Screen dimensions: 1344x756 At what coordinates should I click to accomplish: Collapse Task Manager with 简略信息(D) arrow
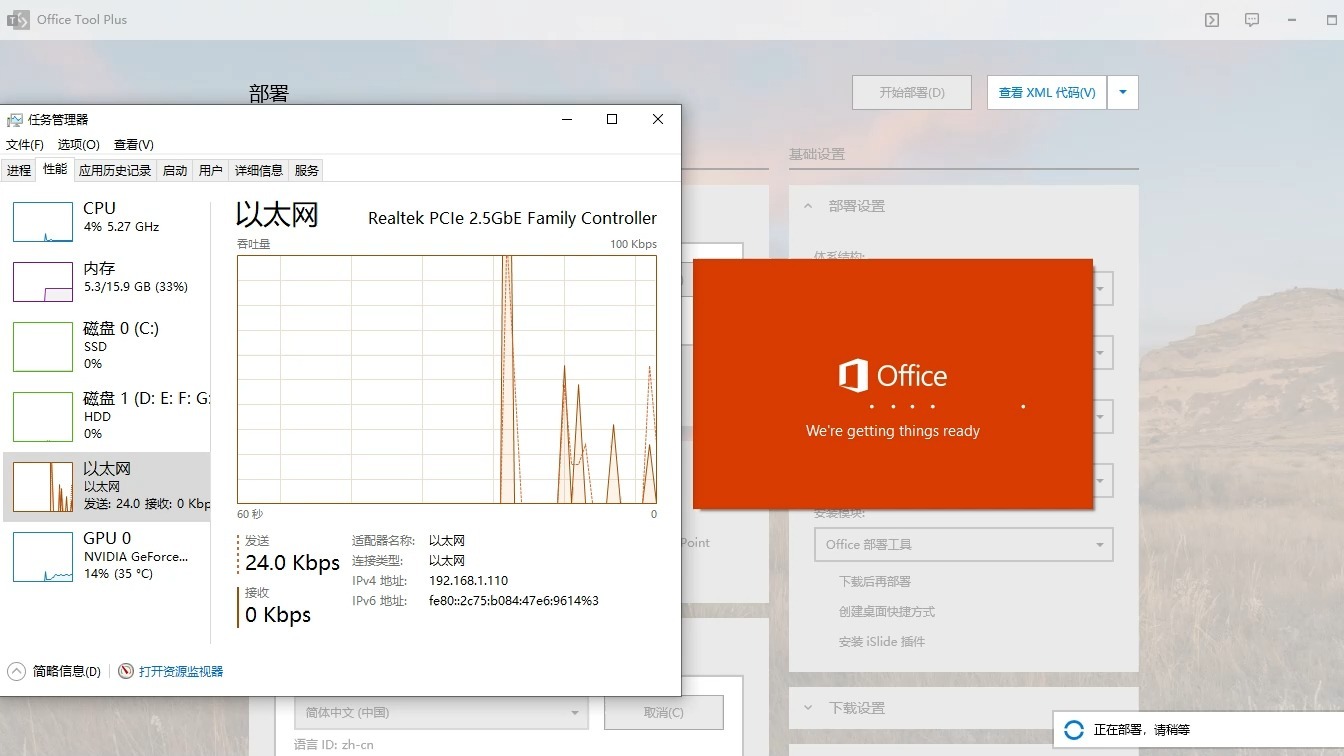(x=16, y=671)
